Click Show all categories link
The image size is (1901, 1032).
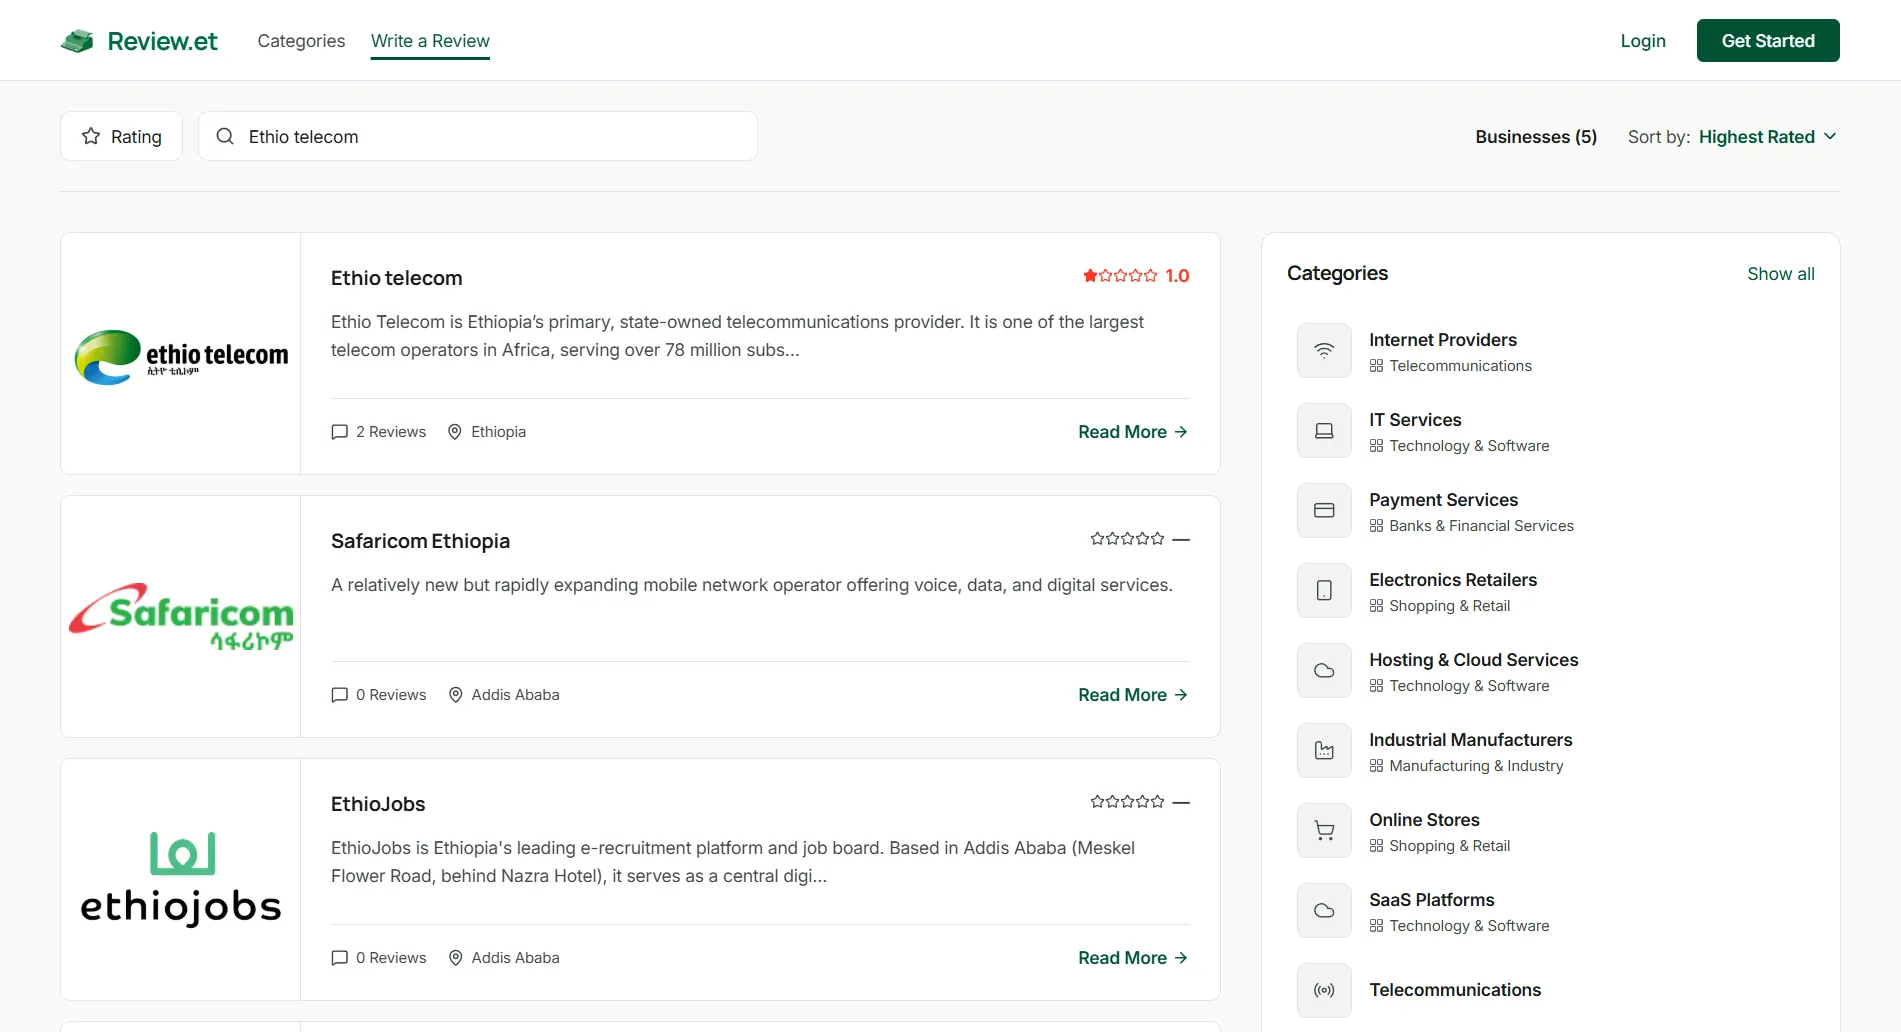click(x=1780, y=274)
